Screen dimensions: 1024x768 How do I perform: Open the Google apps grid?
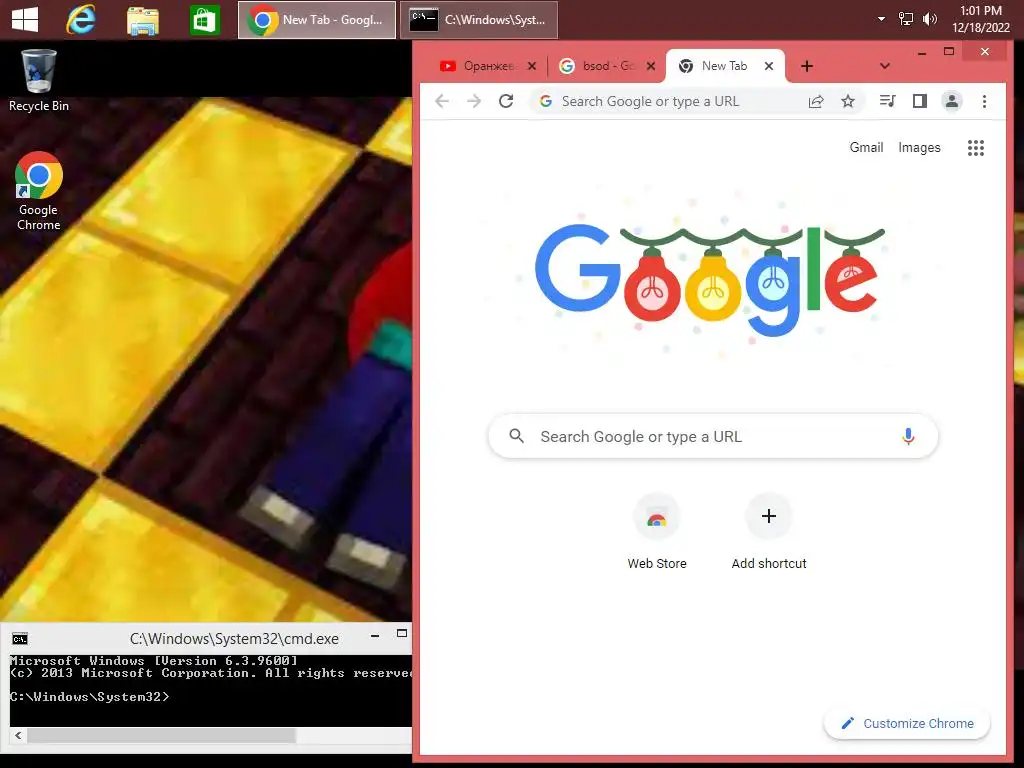tap(976, 148)
